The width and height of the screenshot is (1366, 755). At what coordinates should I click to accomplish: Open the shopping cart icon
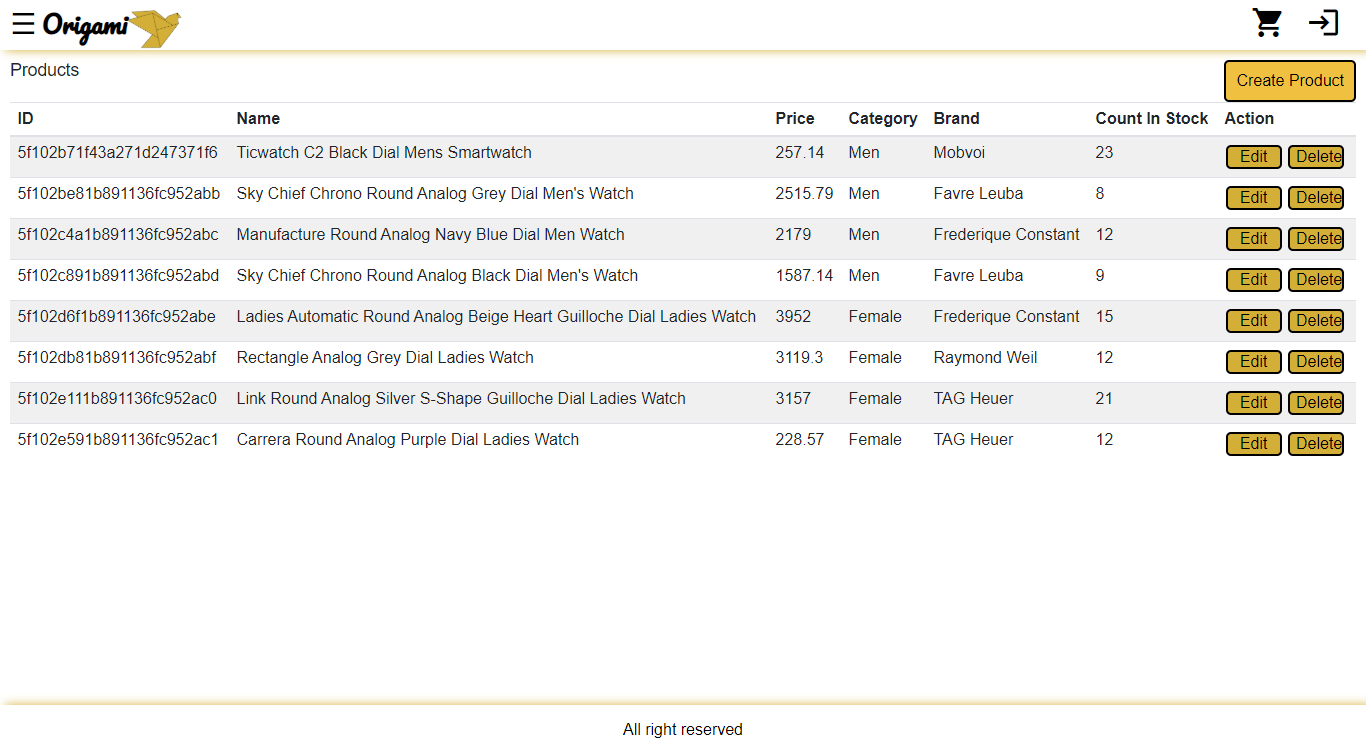[x=1267, y=23]
